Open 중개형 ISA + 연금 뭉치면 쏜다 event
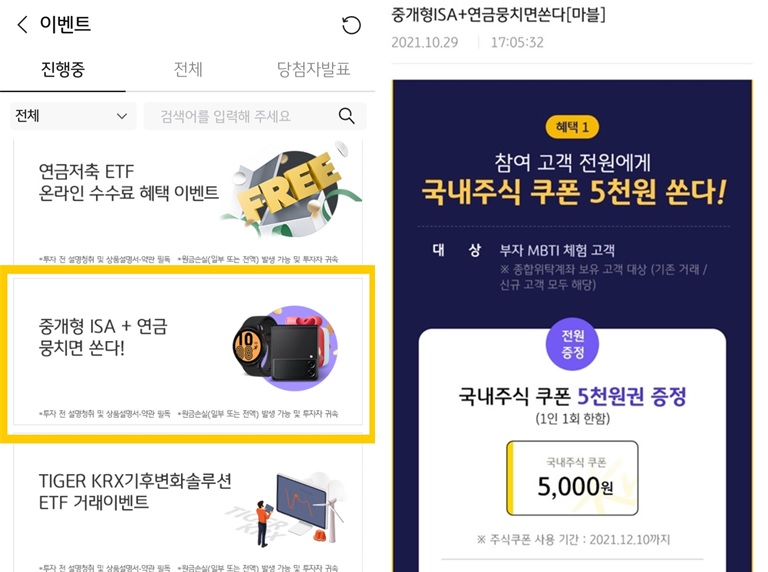768x572 pixels. pos(188,352)
